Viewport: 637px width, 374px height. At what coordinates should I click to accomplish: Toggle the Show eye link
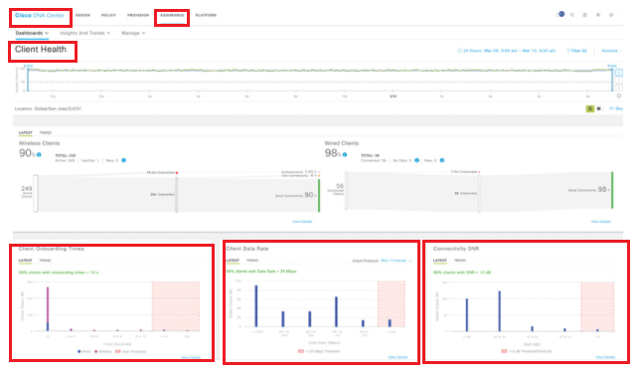[616, 109]
